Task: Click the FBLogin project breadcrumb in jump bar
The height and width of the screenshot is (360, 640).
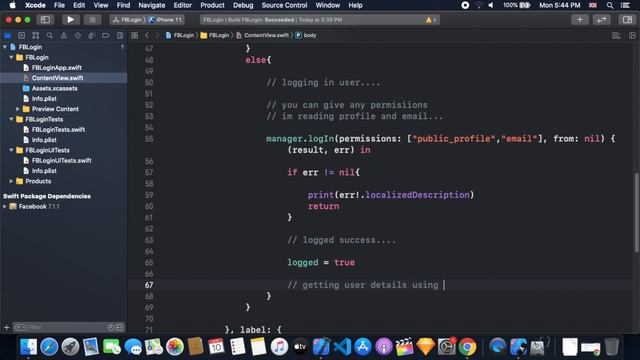Action: pos(180,36)
